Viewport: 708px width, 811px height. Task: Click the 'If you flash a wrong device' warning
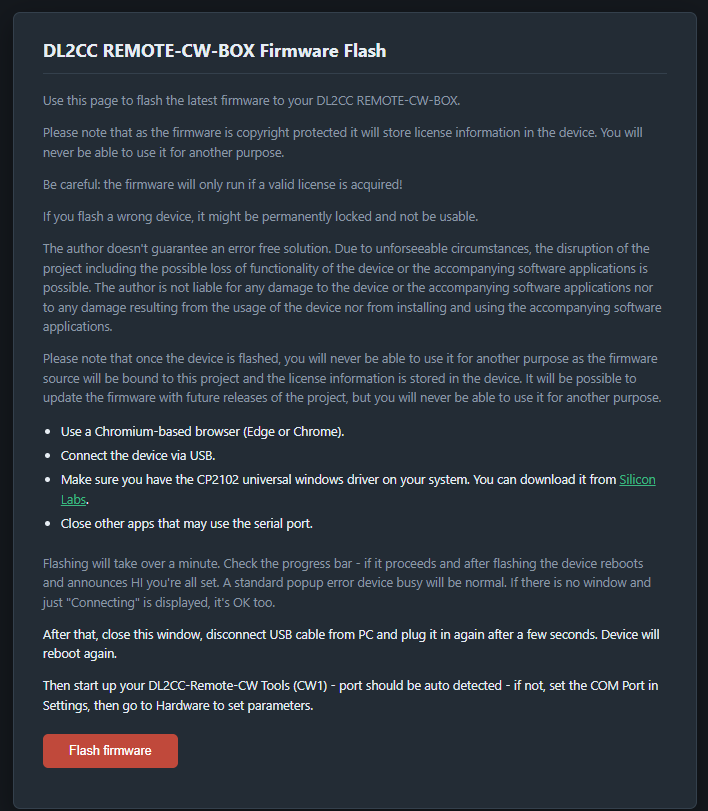pyautogui.click(x=260, y=216)
